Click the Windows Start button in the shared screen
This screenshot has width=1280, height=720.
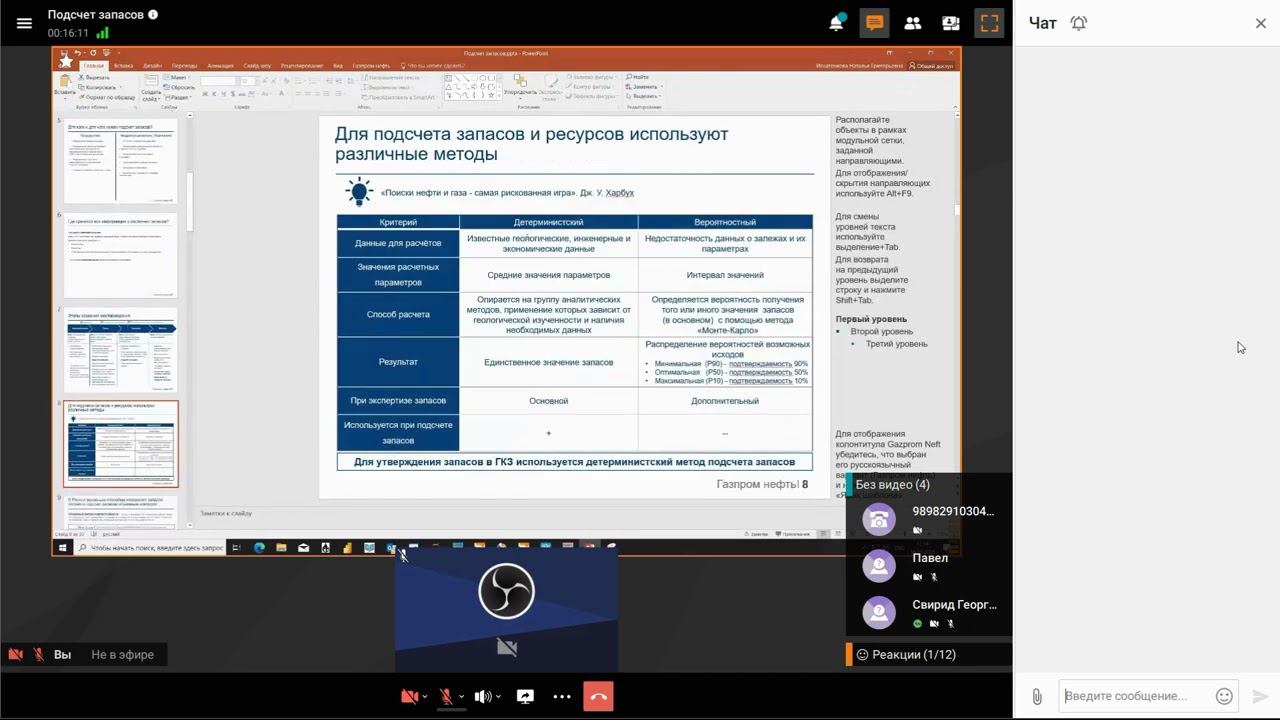coord(62,548)
